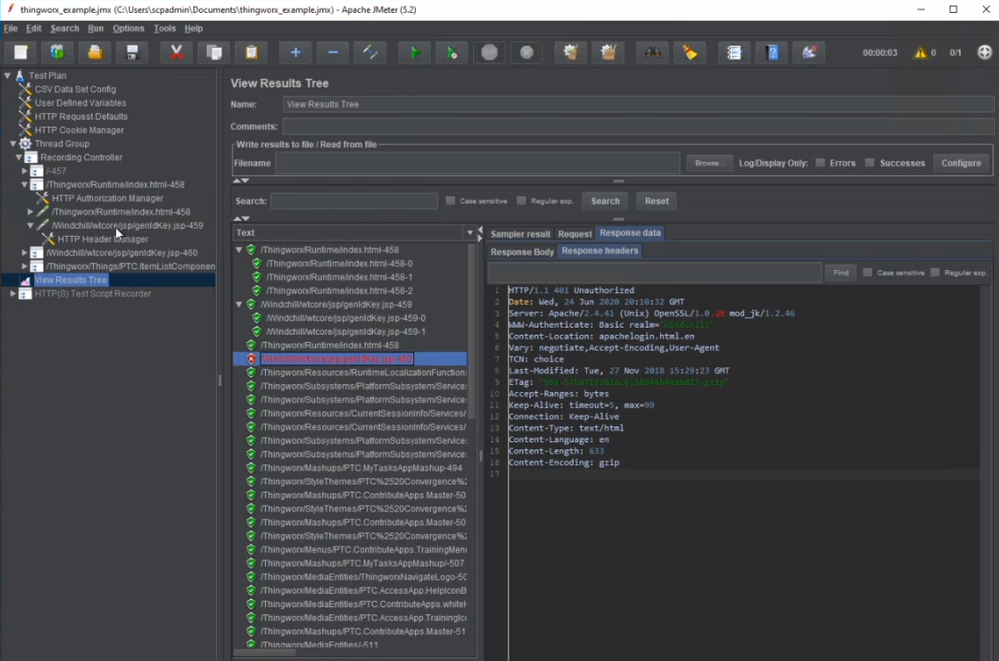
Task: Click the Reset button
Action: tap(656, 201)
